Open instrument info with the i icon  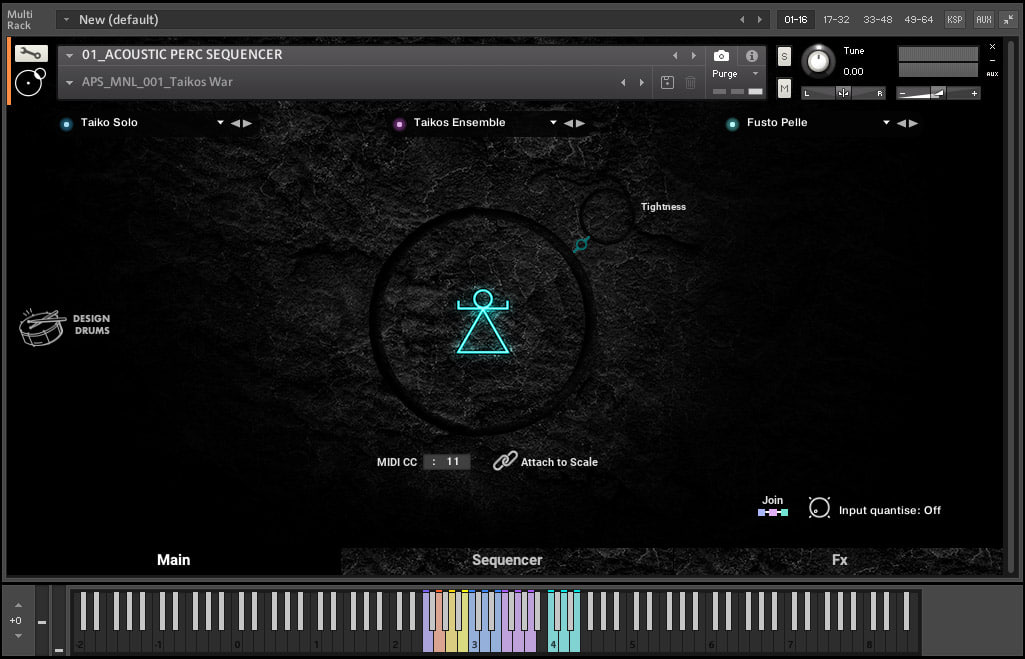[751, 56]
